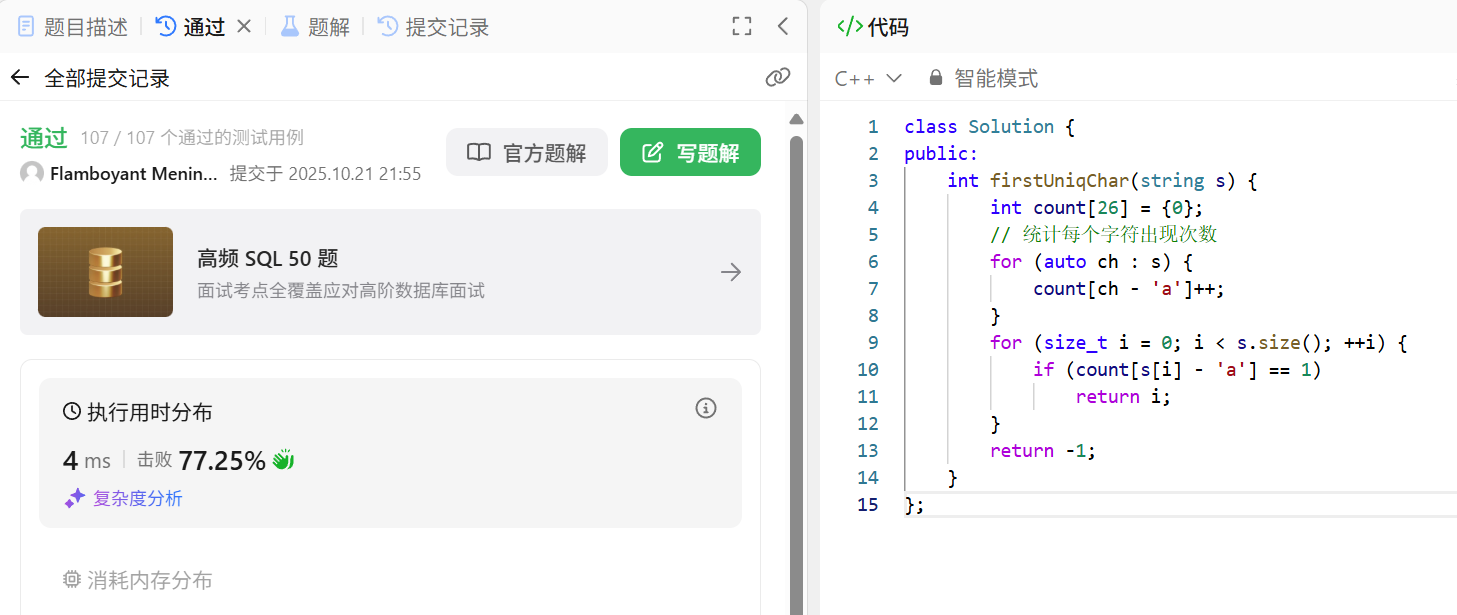Viewport: 1457px width, 615px height.
Task: Click the fullscreen expand icon on tab bar
Action: (x=741, y=27)
